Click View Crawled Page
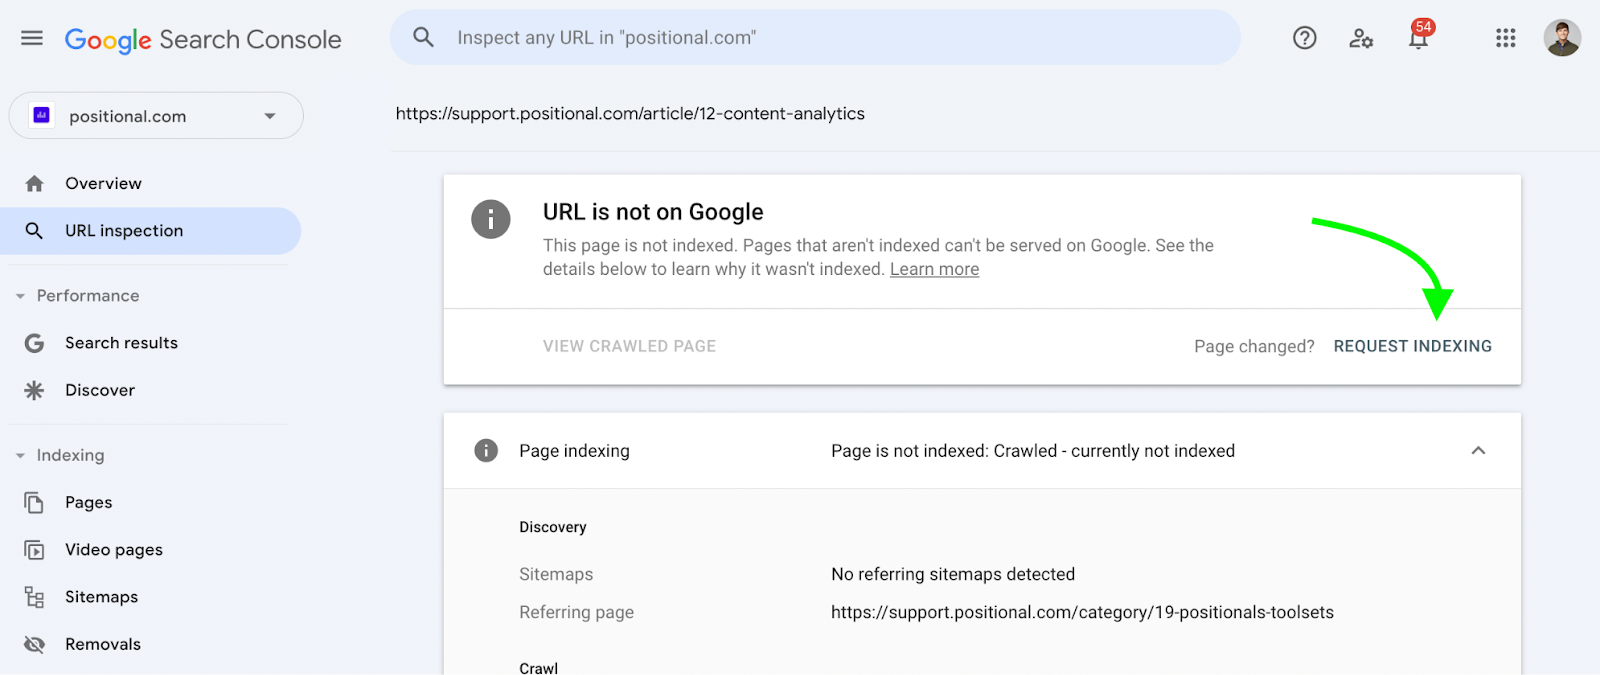The height and width of the screenshot is (675, 1600). [629, 346]
